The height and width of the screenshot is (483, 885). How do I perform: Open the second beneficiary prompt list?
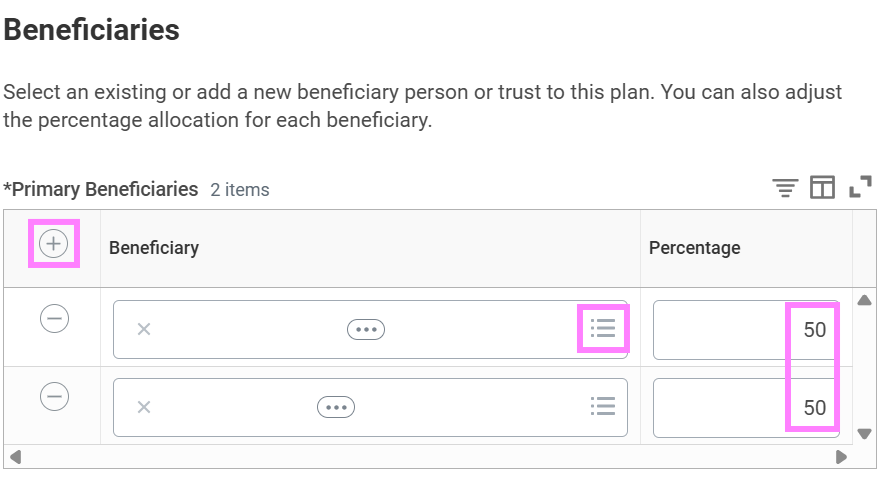[x=603, y=407]
